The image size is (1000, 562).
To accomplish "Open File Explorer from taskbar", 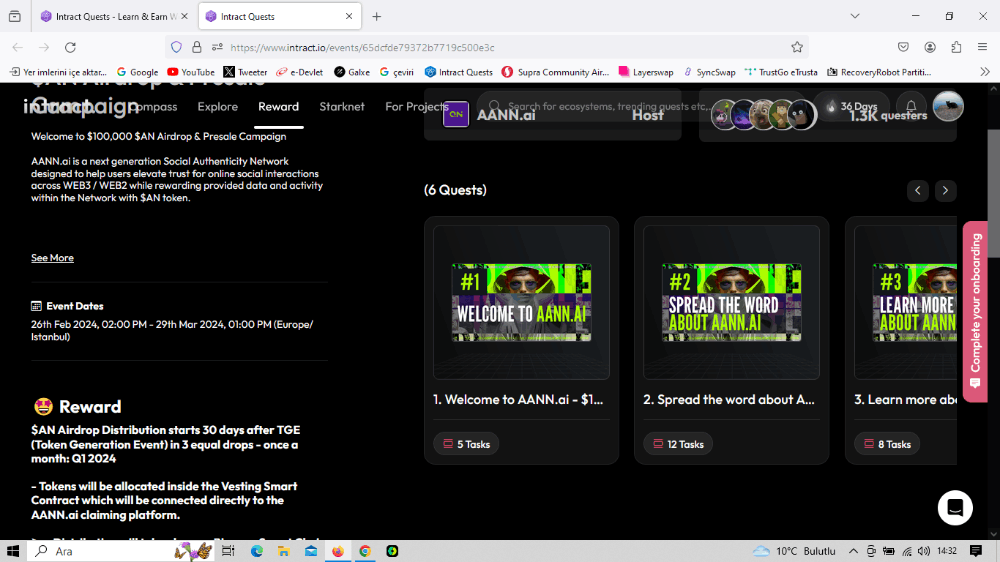I will 283,551.
